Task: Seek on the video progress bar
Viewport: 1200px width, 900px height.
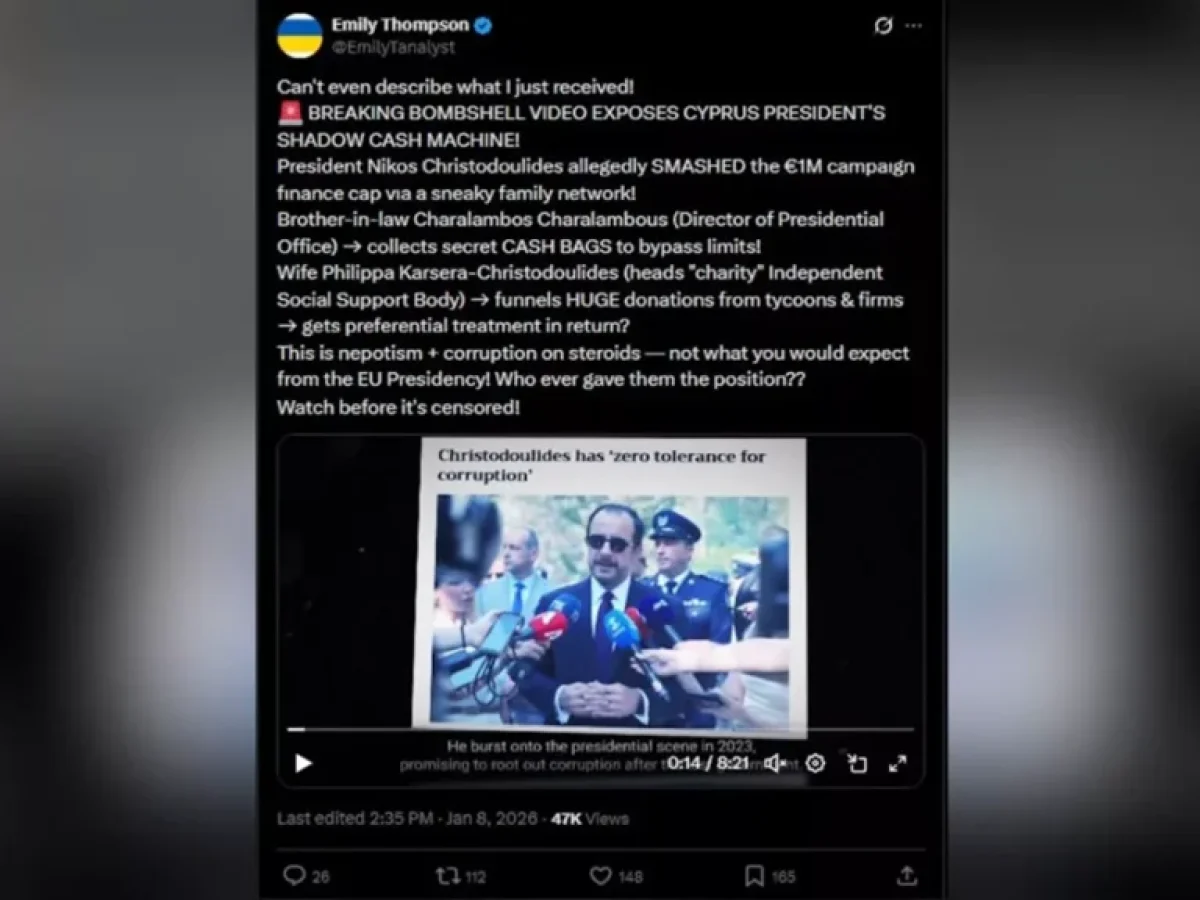Action: tap(600, 729)
